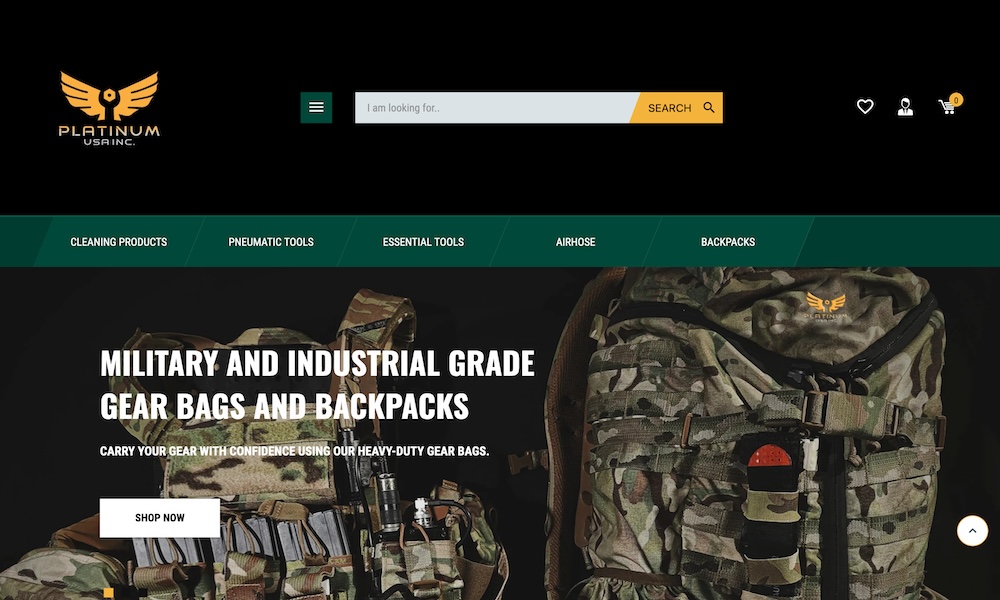Open the Airhose category
The image size is (1000, 600).
(x=575, y=242)
